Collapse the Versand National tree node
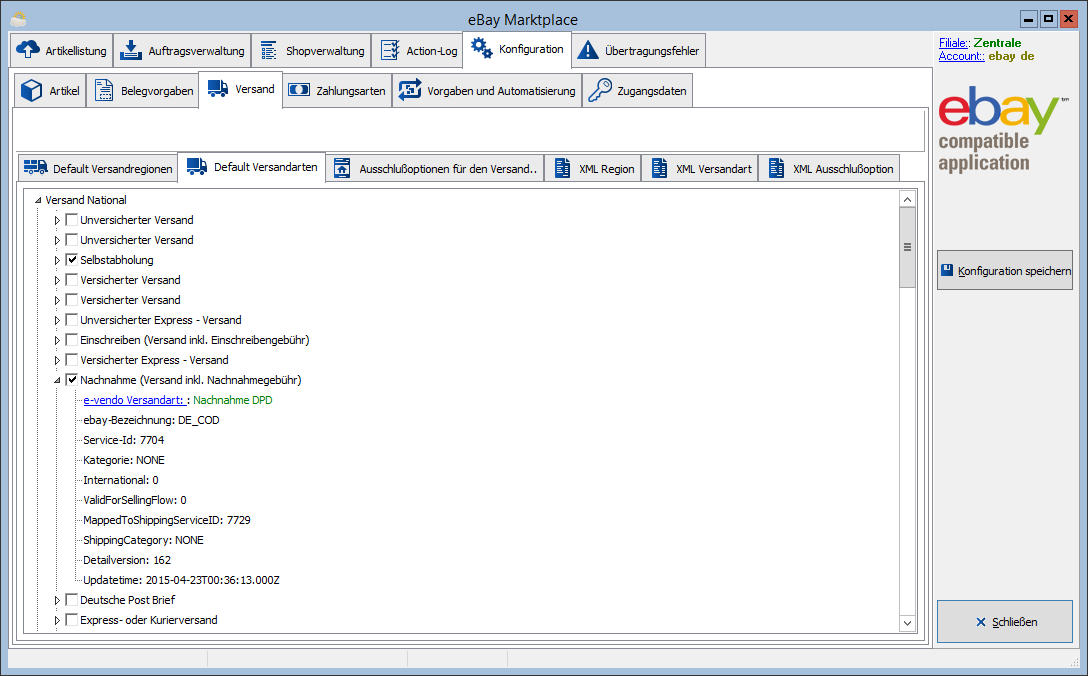 pos(37,200)
